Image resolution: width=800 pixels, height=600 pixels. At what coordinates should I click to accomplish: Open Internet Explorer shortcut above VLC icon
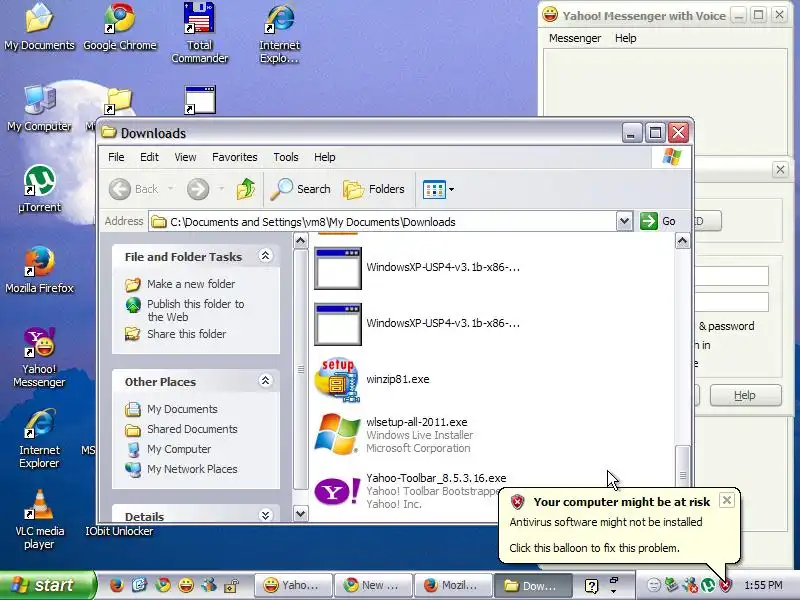(x=39, y=438)
